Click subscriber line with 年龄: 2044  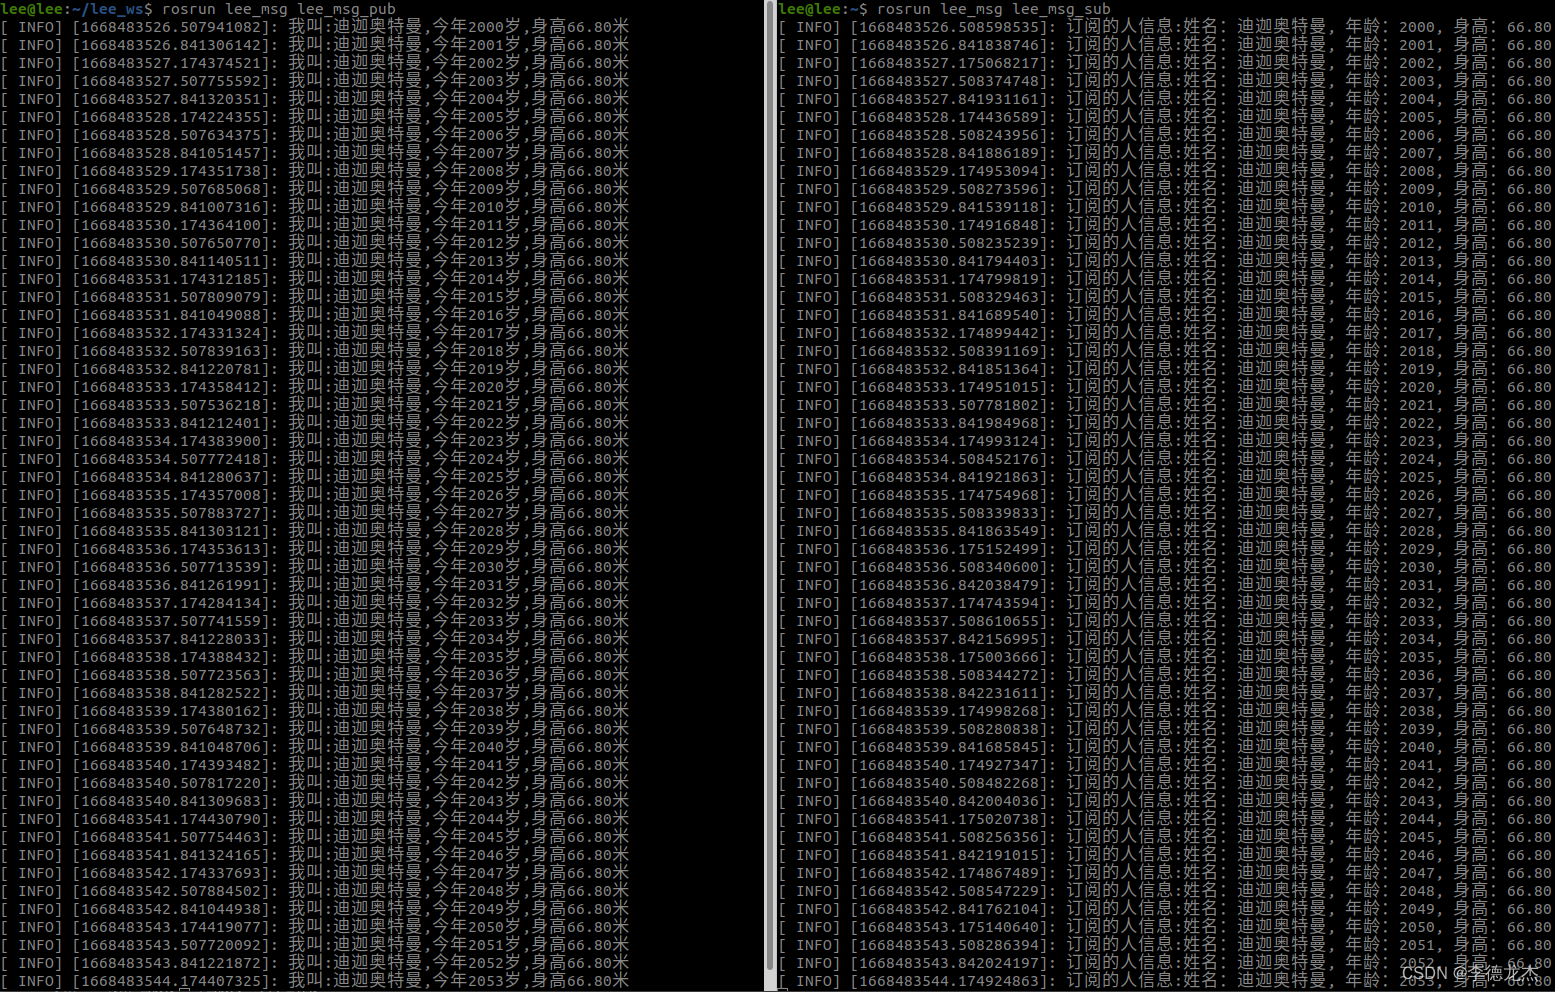click(1166, 819)
